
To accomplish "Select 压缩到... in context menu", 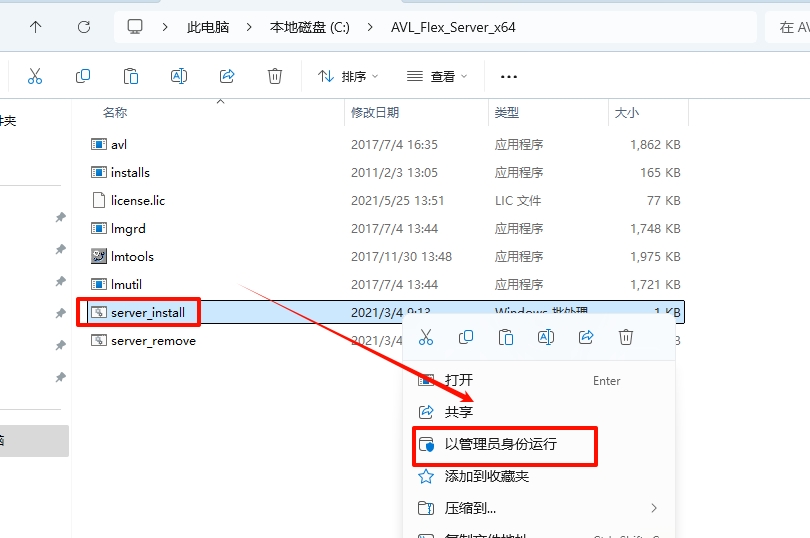I will (x=539, y=508).
